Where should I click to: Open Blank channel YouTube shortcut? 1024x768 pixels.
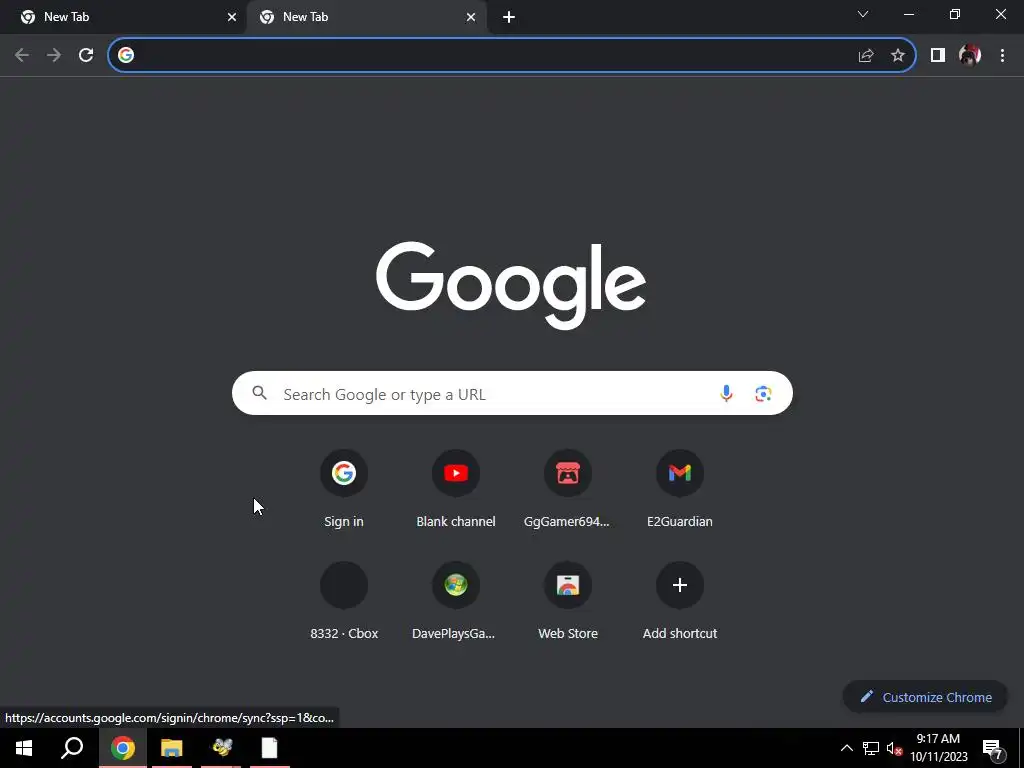(456, 488)
